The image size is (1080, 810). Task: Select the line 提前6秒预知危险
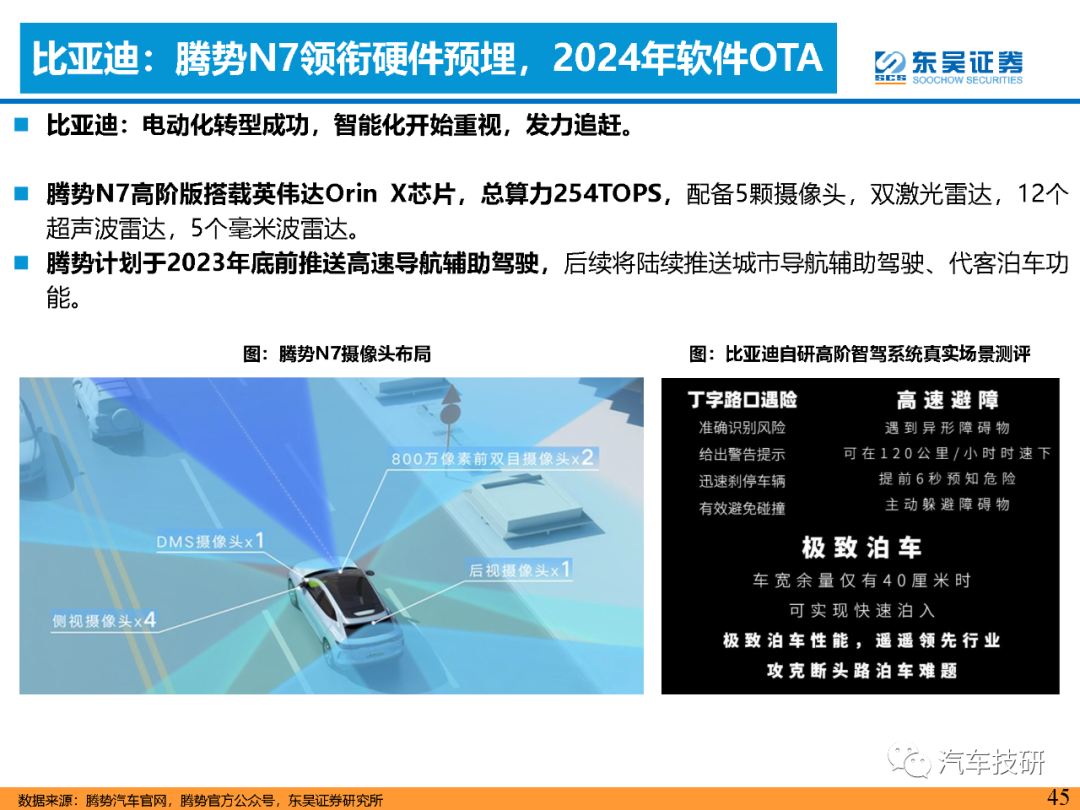pos(947,479)
